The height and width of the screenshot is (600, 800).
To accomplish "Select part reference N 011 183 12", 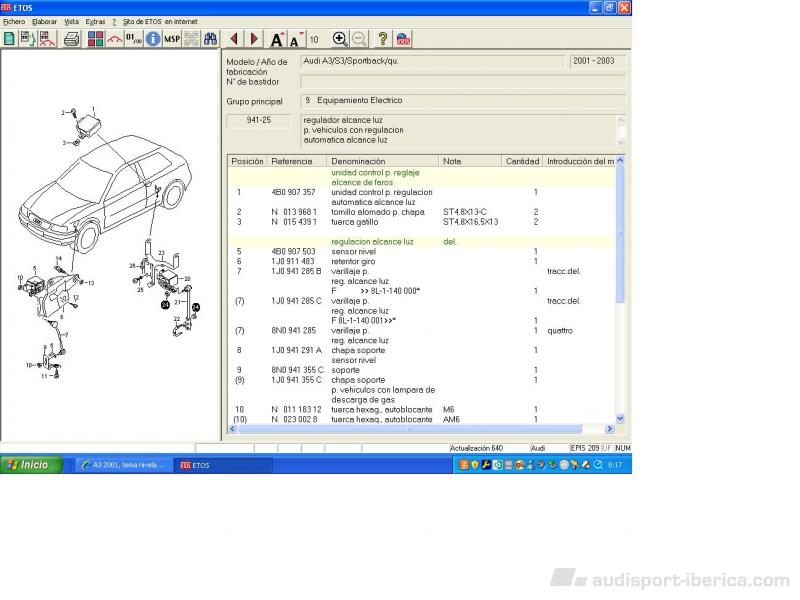I will 296,410.
